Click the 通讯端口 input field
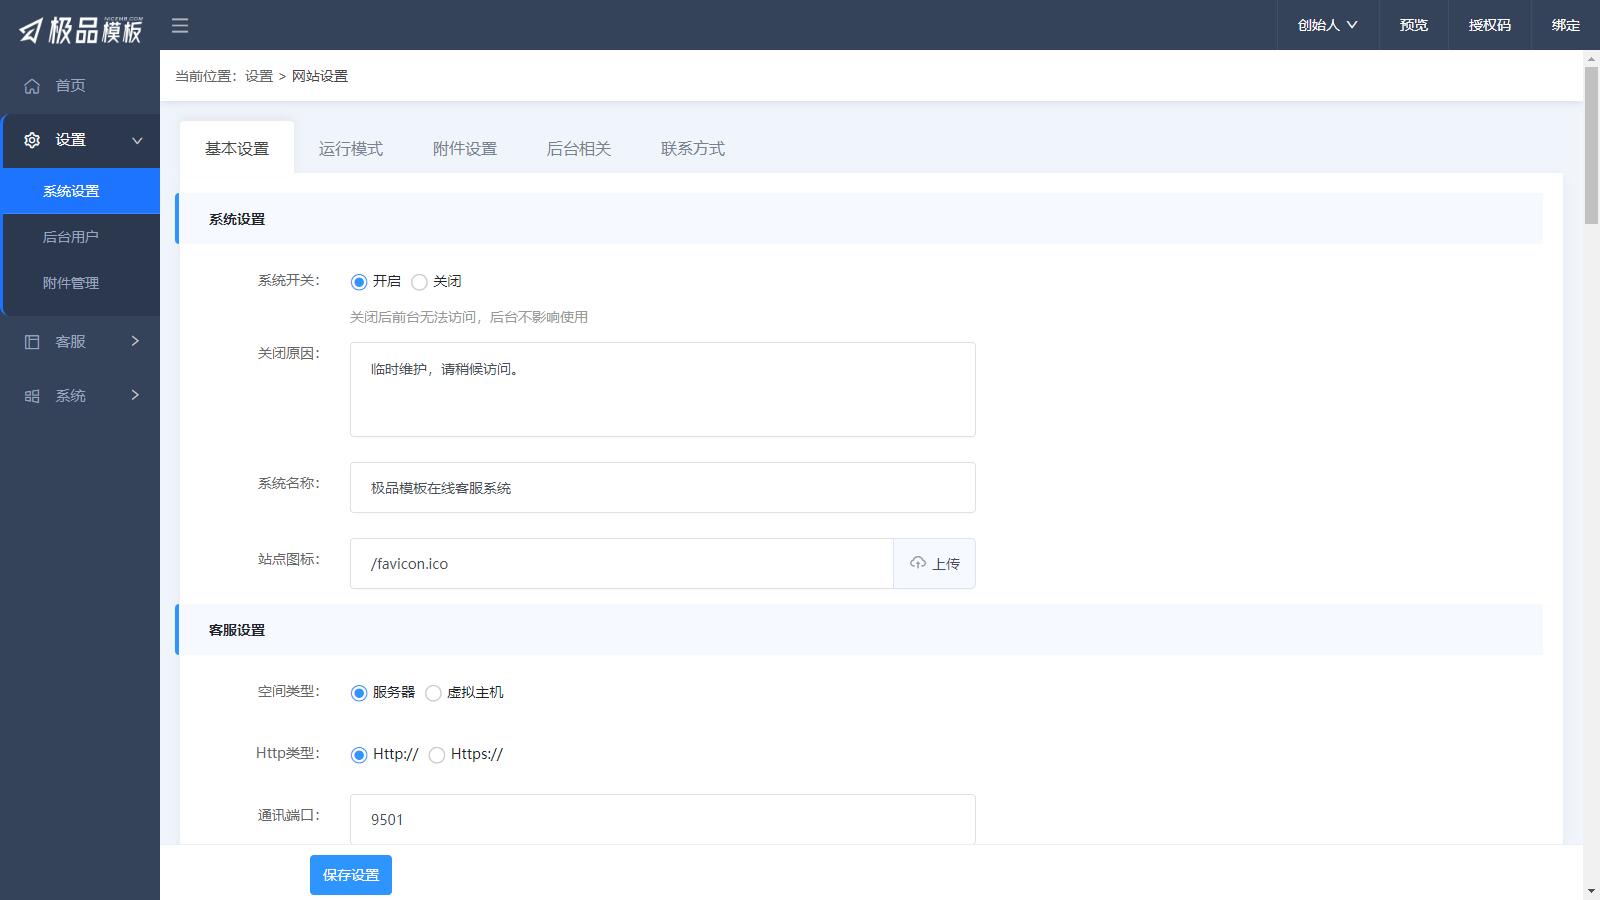 click(662, 819)
